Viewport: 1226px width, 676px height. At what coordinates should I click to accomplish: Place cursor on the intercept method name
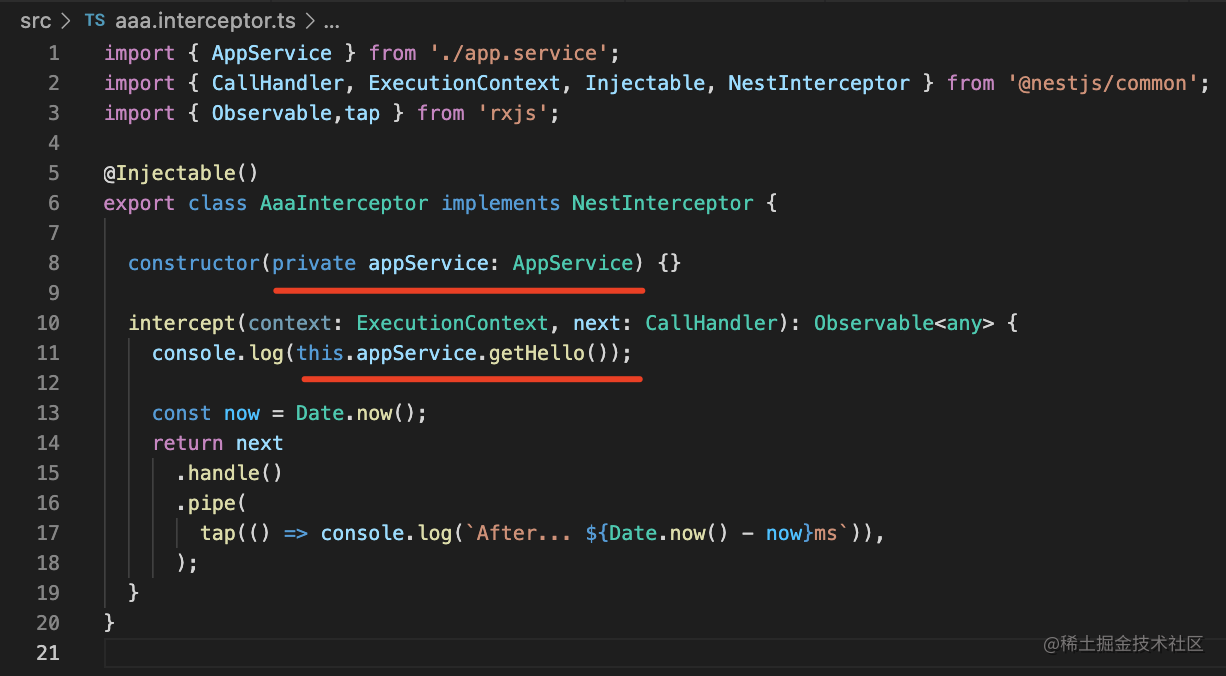click(x=181, y=323)
